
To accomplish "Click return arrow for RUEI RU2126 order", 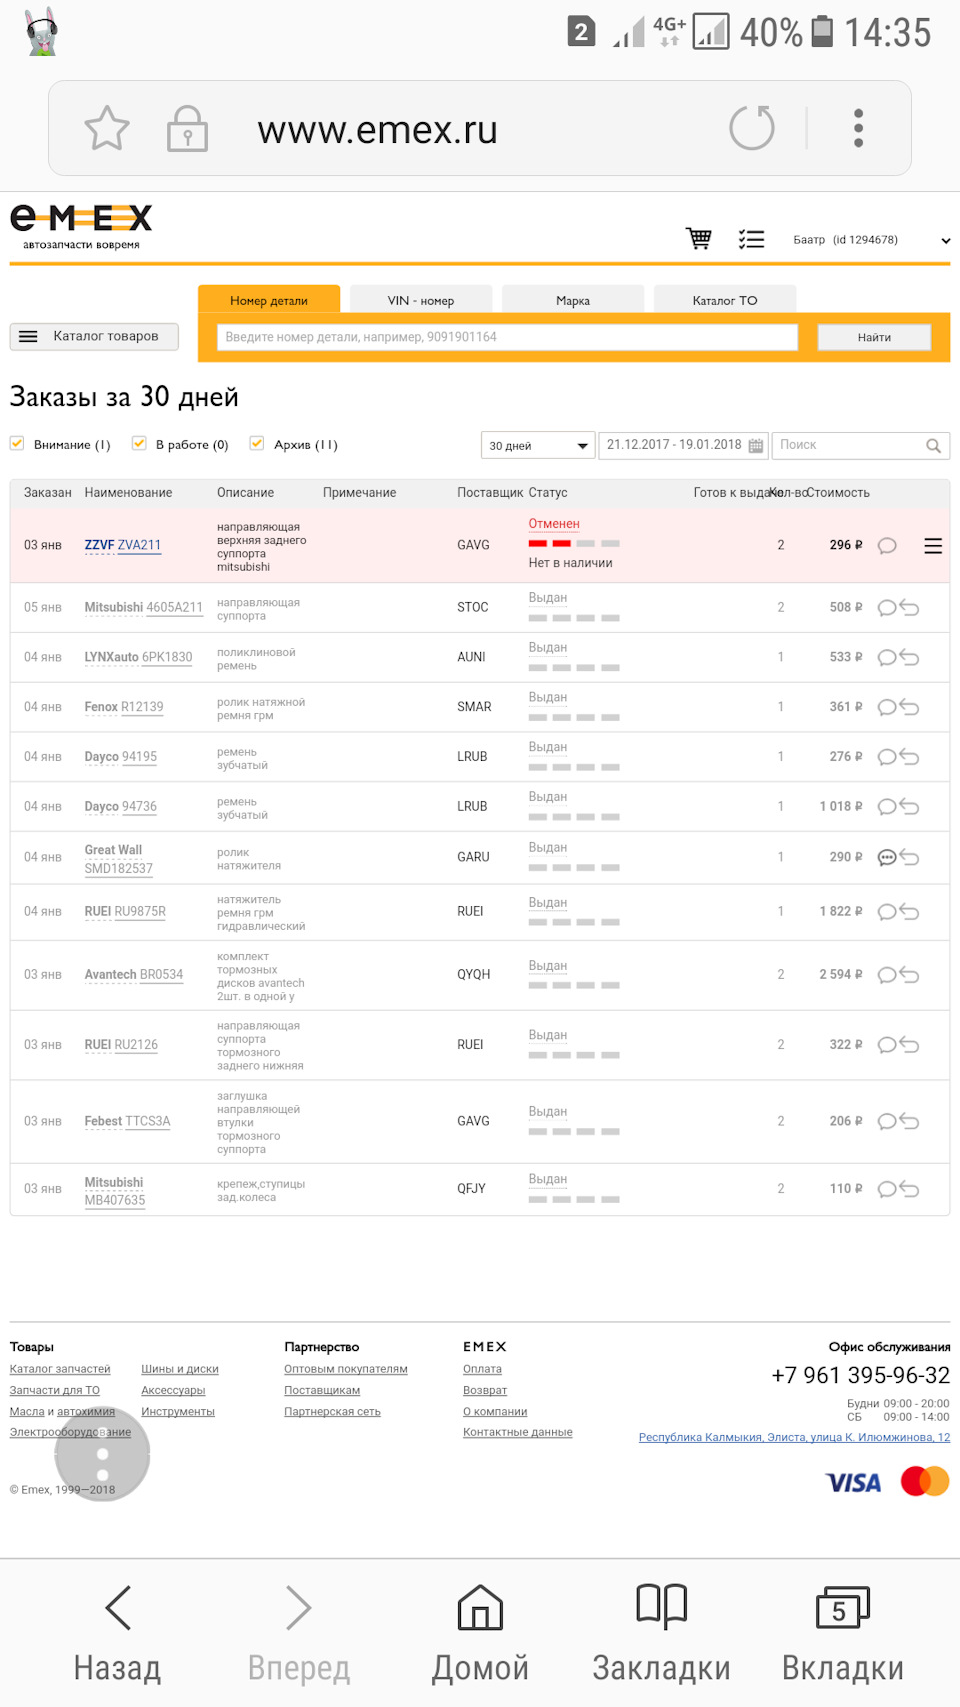I will 909,1045.
